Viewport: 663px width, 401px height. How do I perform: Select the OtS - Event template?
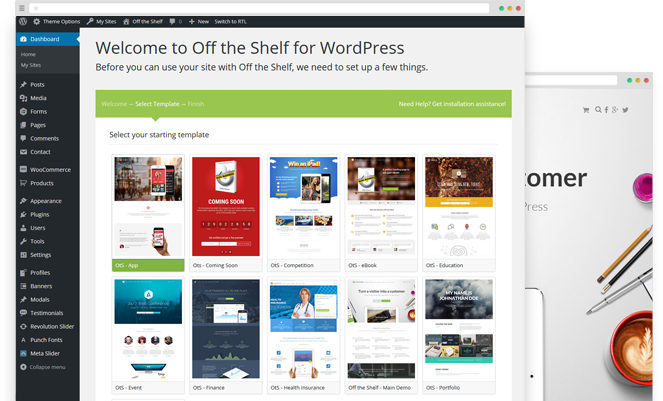tap(148, 335)
